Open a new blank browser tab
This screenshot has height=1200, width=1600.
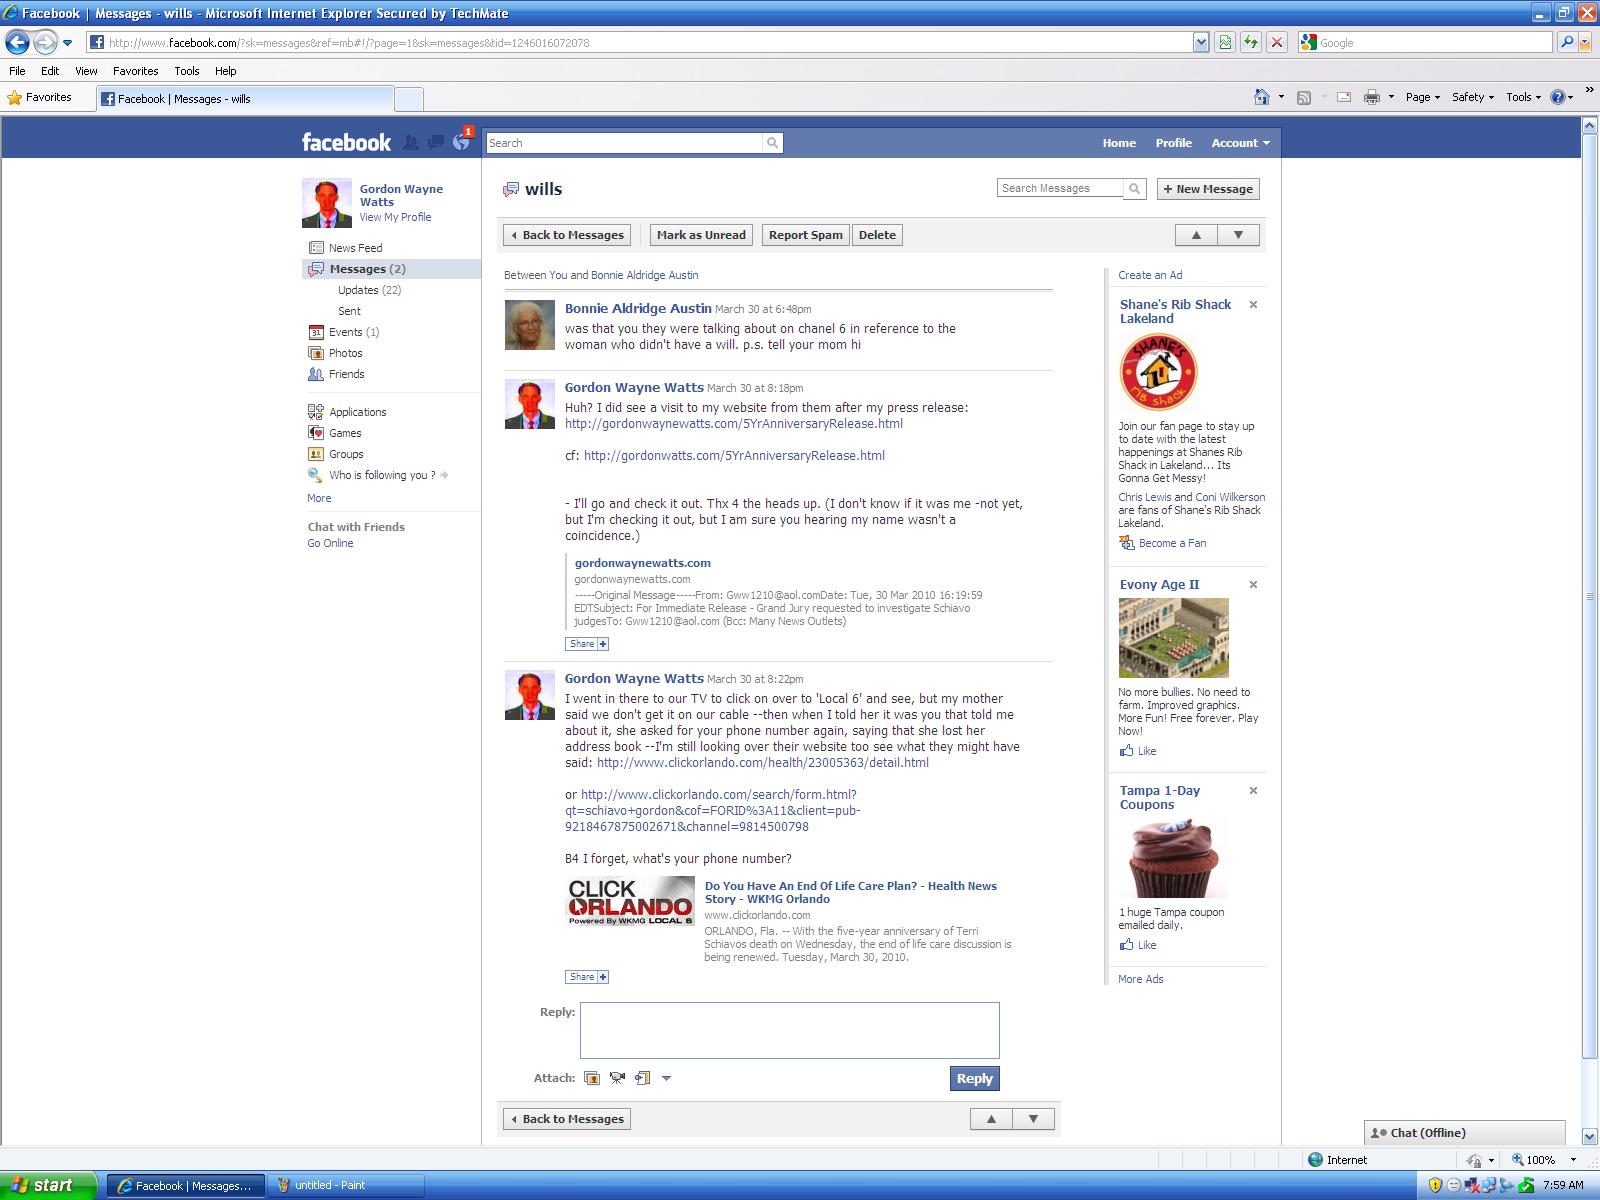(409, 99)
